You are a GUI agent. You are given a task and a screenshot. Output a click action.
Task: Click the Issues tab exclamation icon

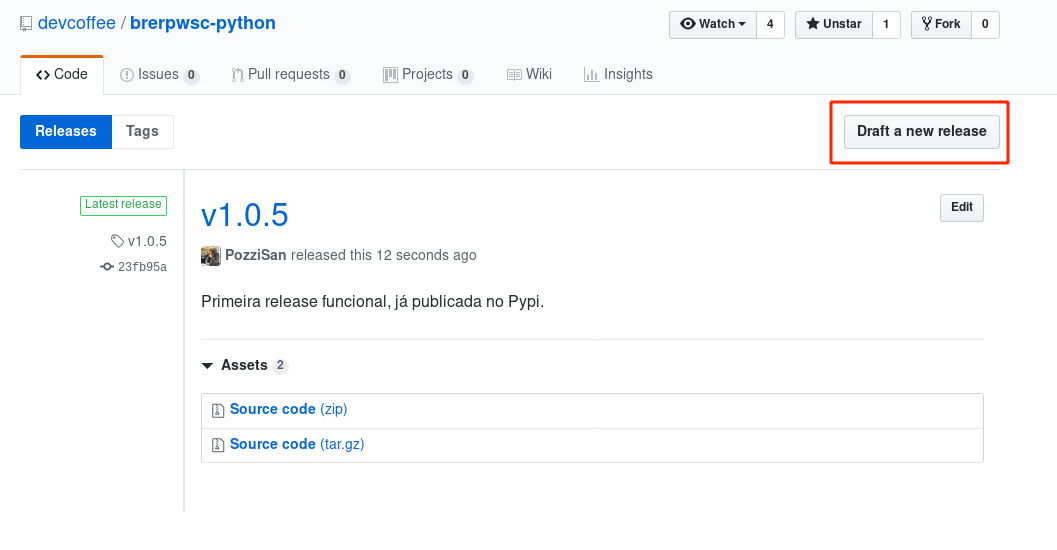[x=127, y=75]
